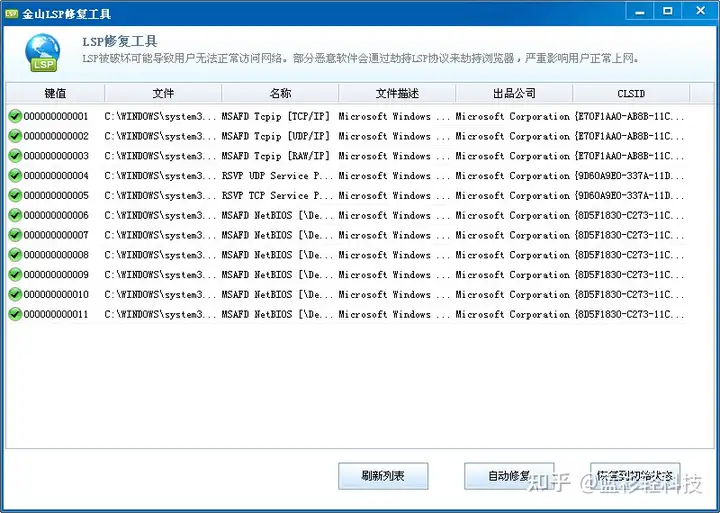Click CLSID {9D60A9E0-337A-11D... in row 000000000004
The height and width of the screenshot is (513, 720).
point(629,175)
